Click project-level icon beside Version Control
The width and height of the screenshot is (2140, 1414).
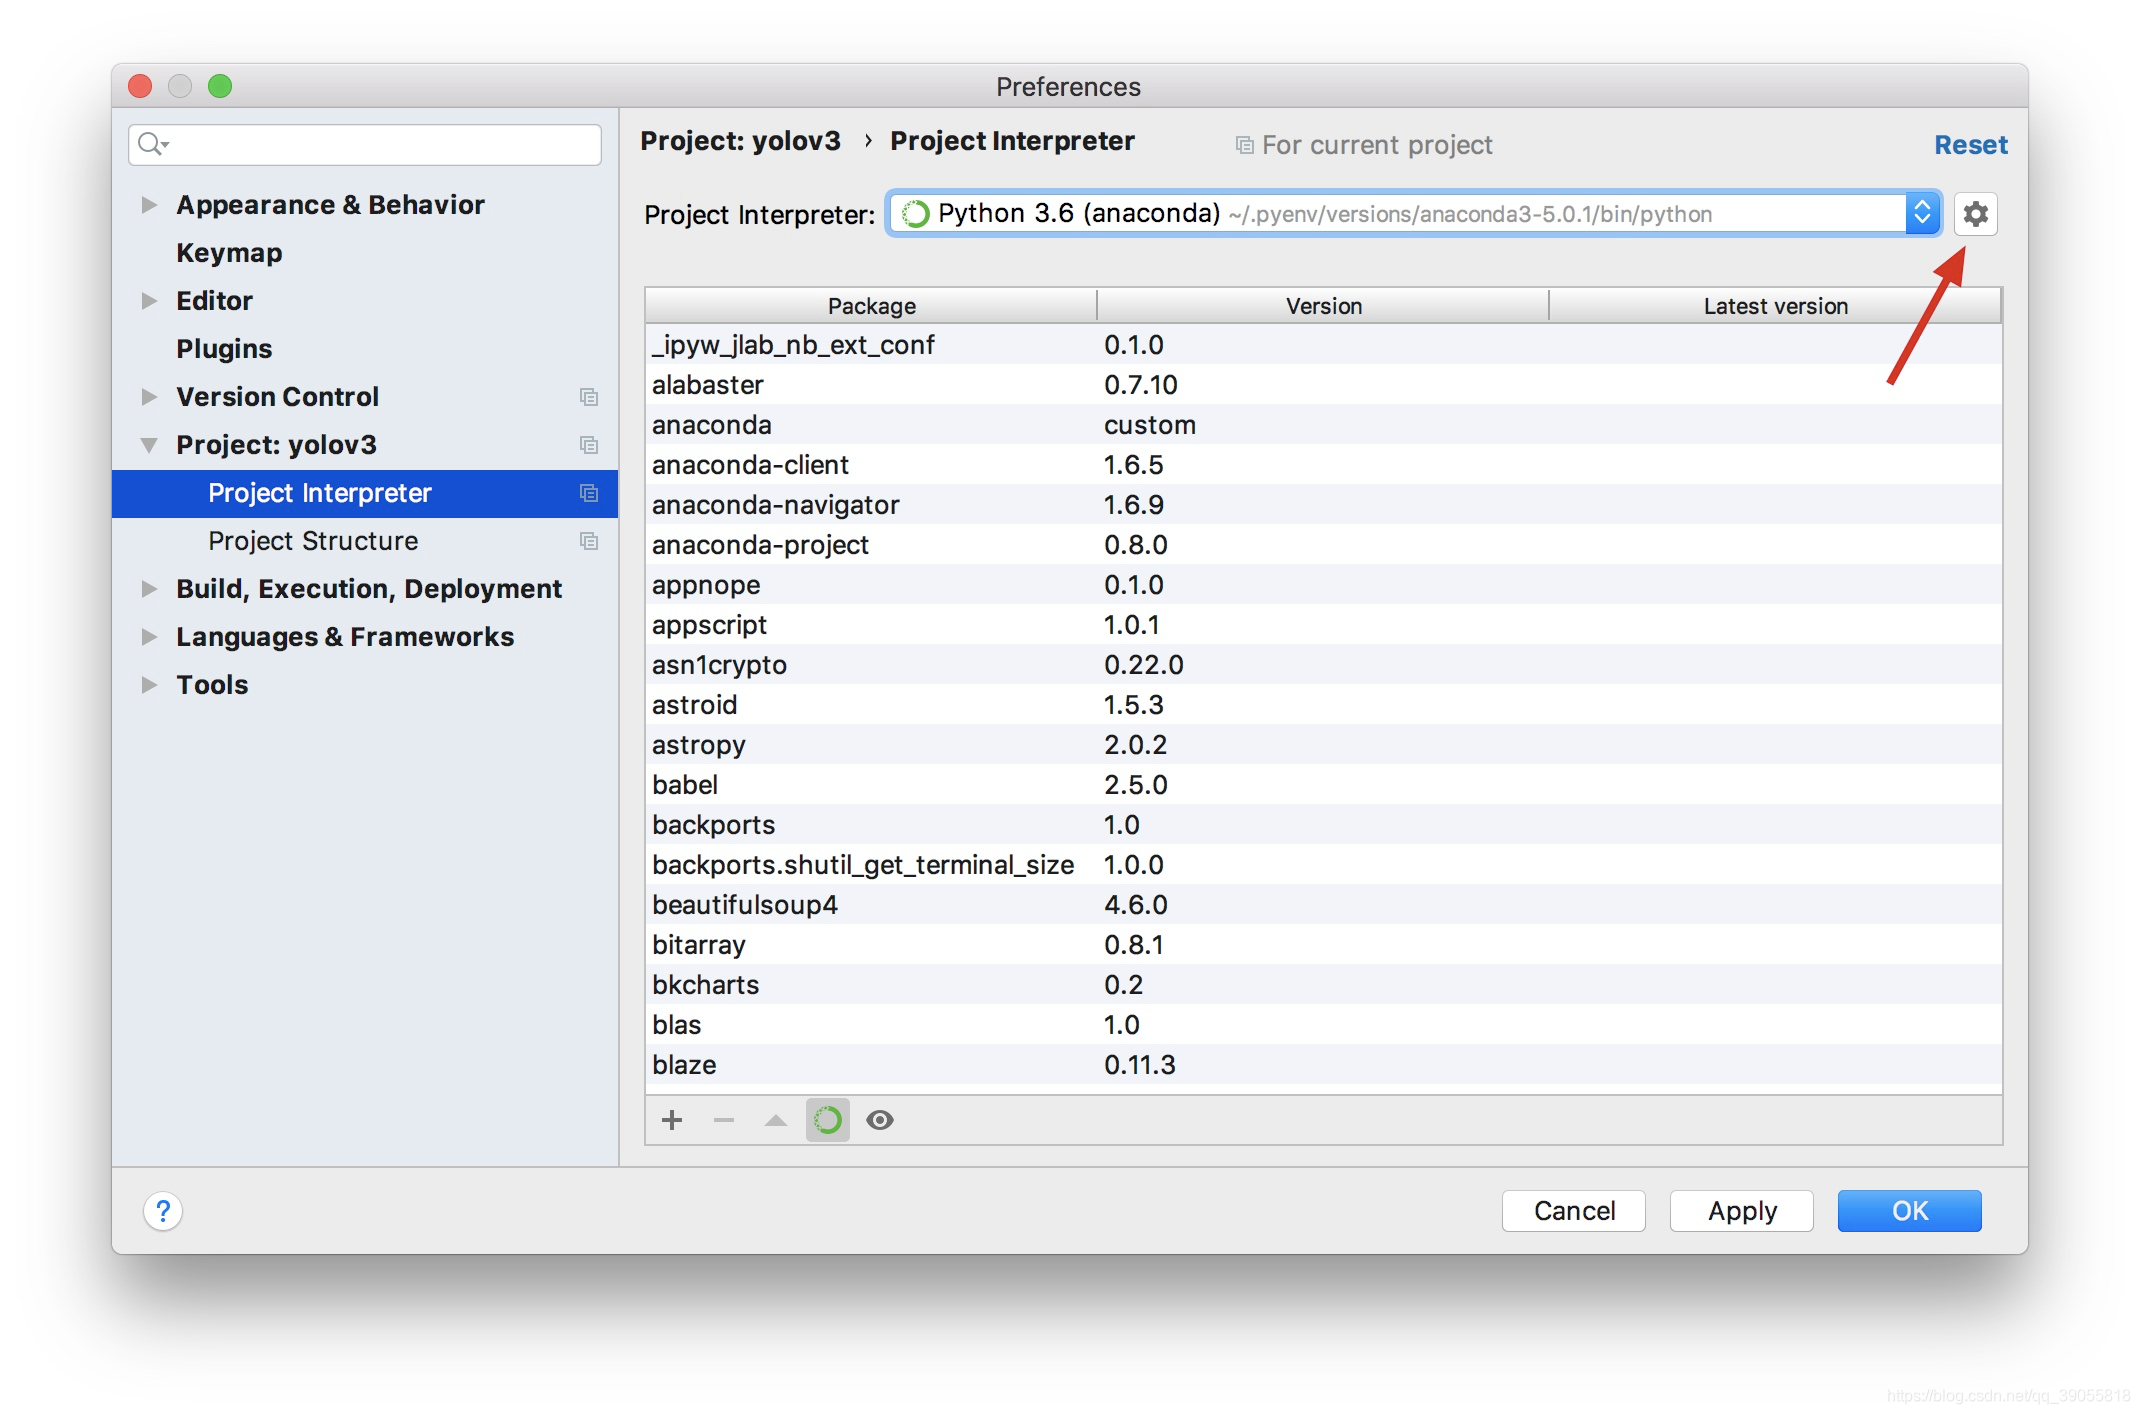pos(589,397)
